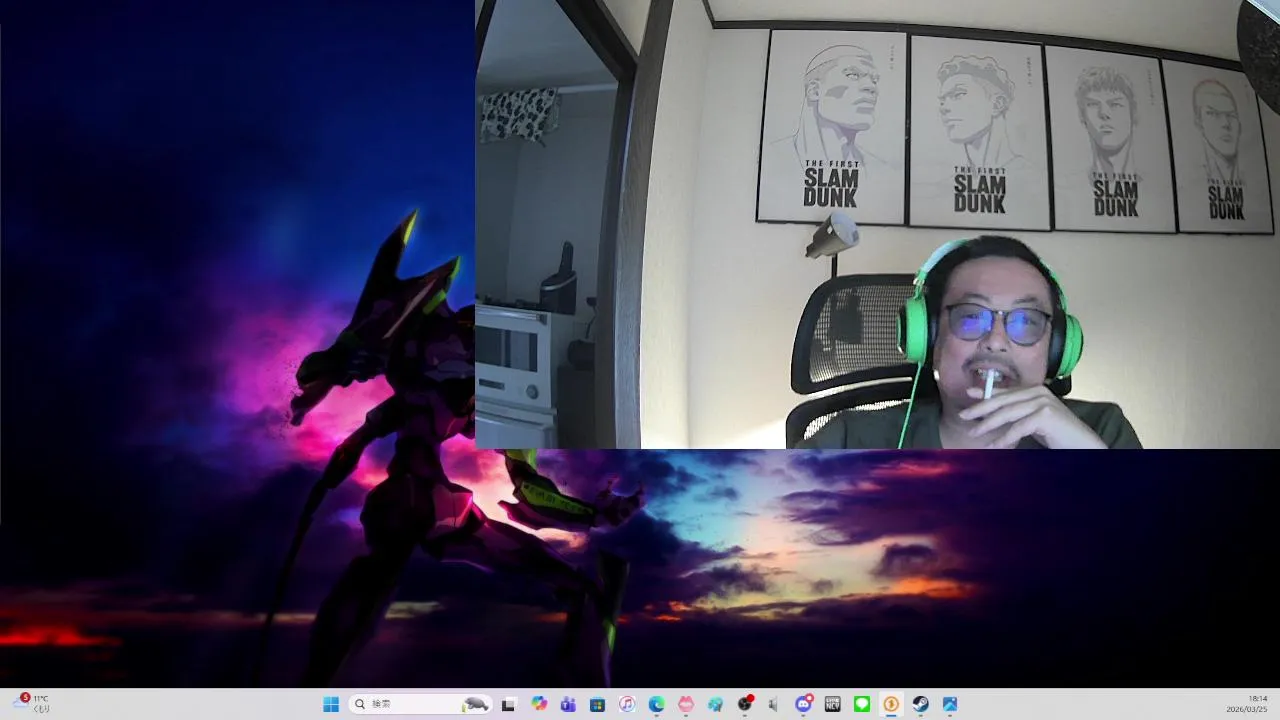Open the orange circle active app

pyautogui.click(x=891, y=704)
